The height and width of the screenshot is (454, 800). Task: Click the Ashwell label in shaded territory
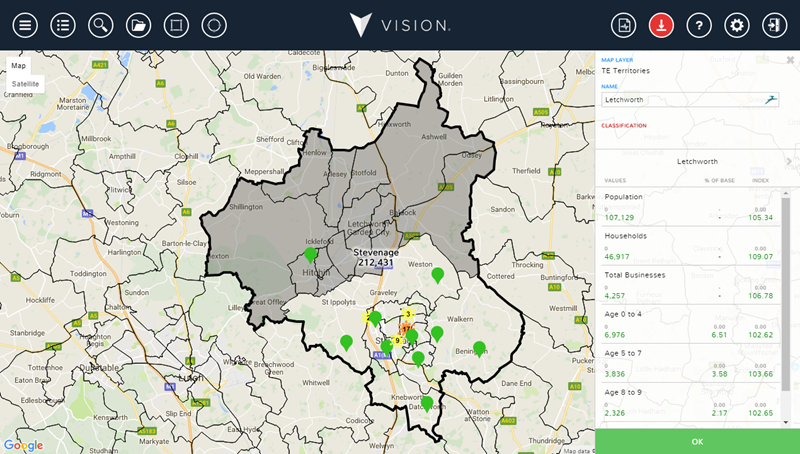point(434,137)
